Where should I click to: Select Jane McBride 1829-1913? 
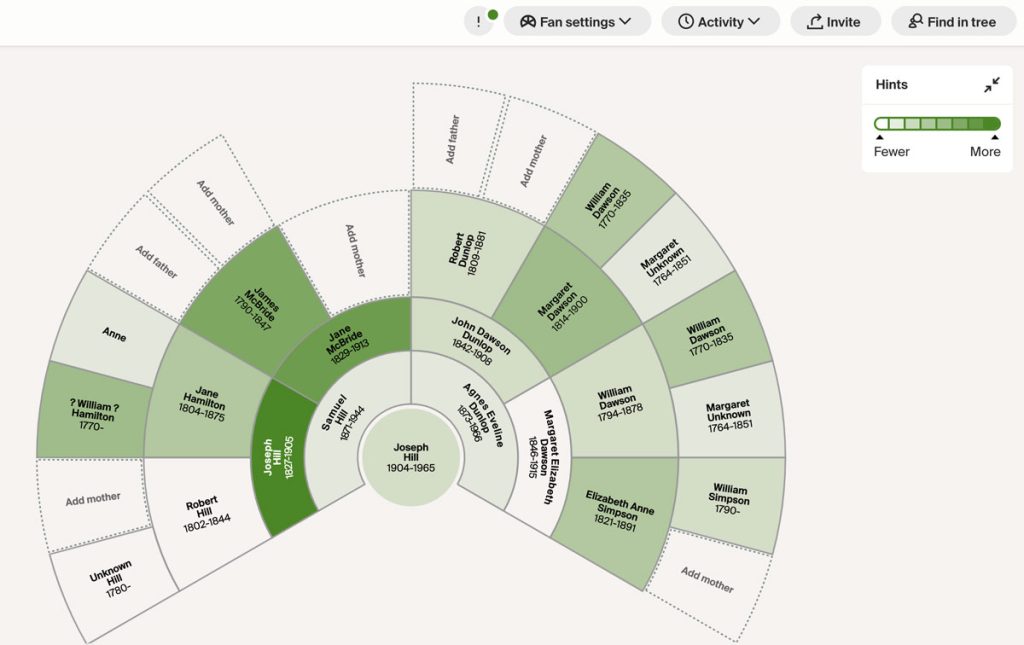346,344
